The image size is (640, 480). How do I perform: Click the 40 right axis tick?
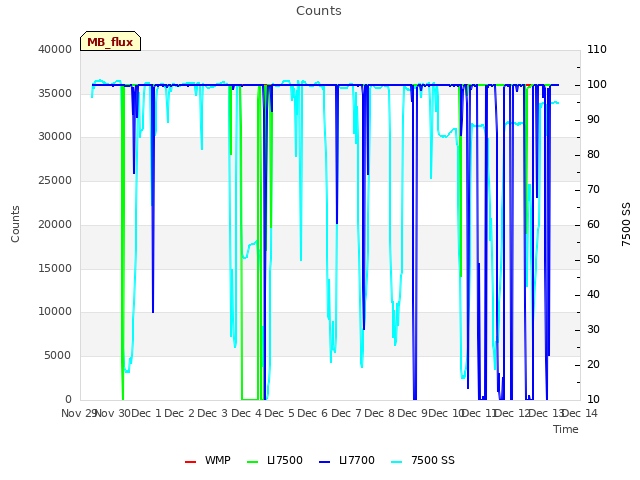(x=593, y=295)
